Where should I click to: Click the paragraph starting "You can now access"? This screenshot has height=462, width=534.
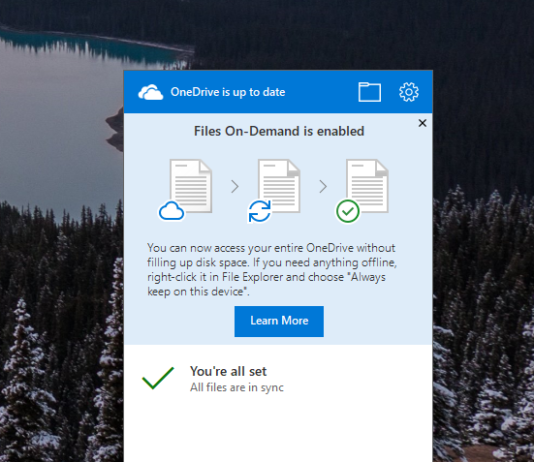(x=272, y=270)
